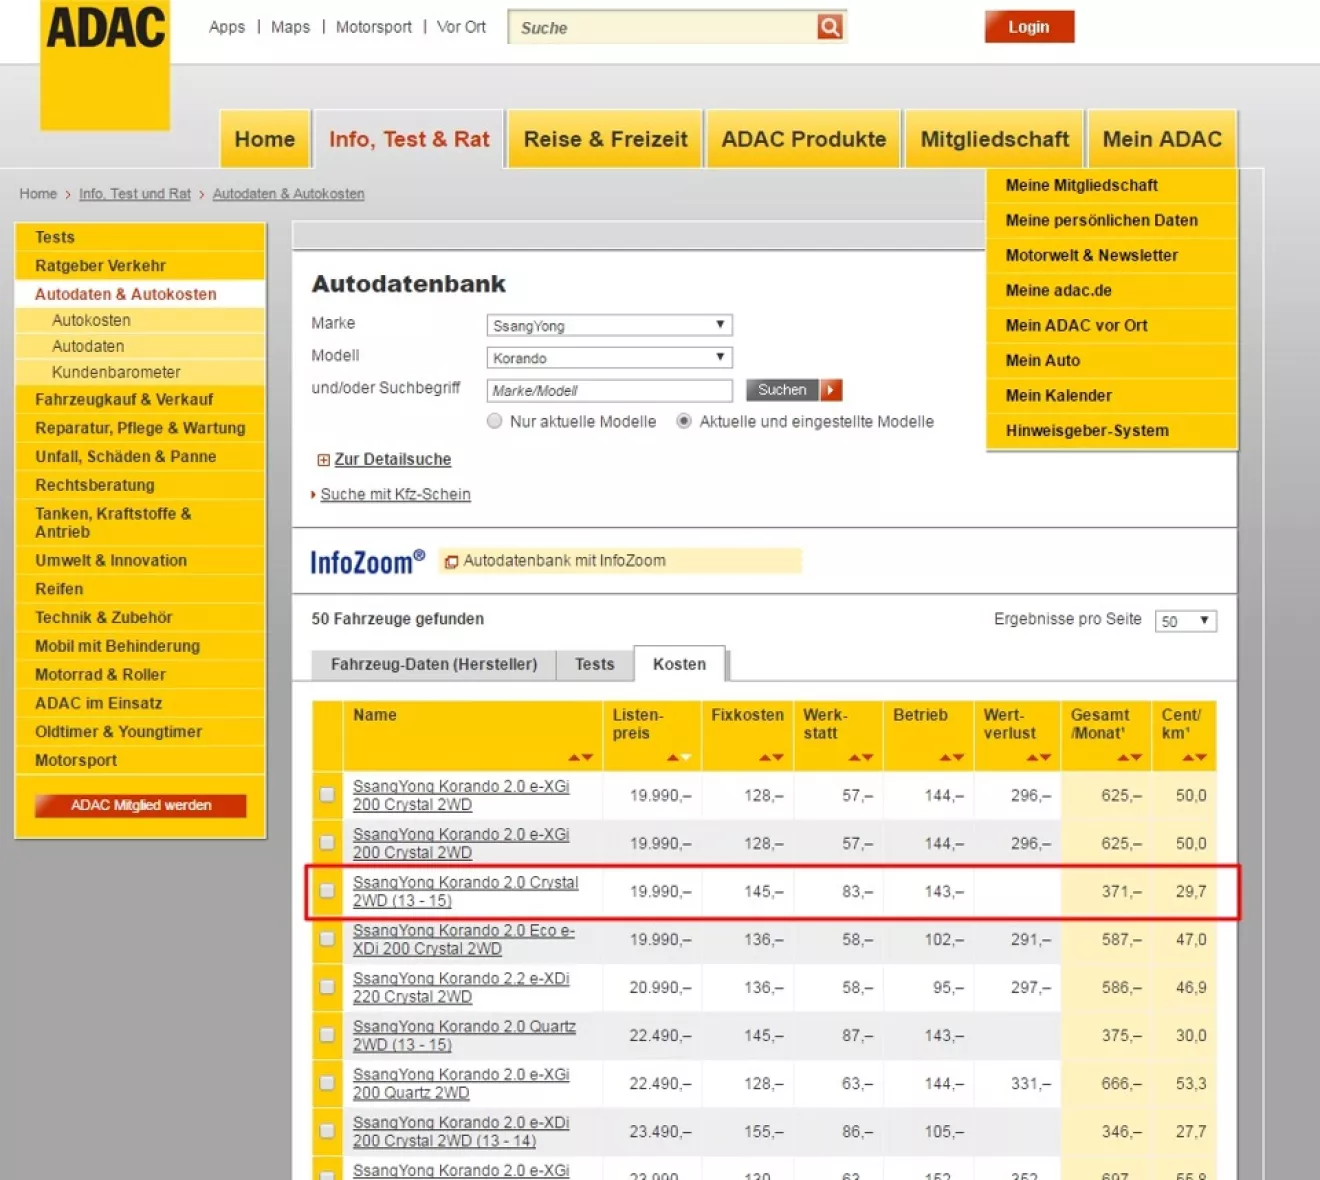The height and width of the screenshot is (1180, 1320).
Task: Click the icon beside Autodatenbank mit InfoZoom
Action: [x=451, y=562]
